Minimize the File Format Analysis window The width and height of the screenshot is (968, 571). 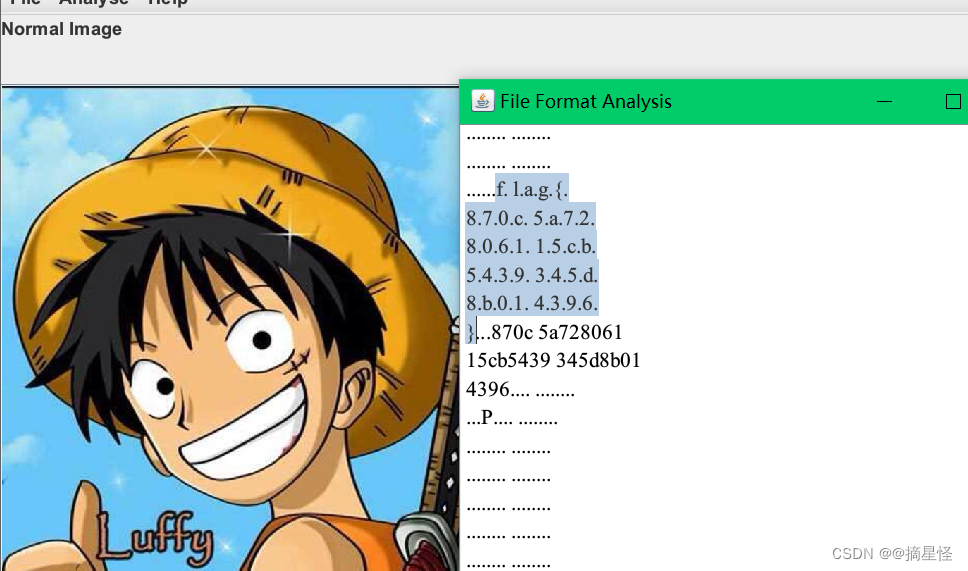tap(884, 101)
